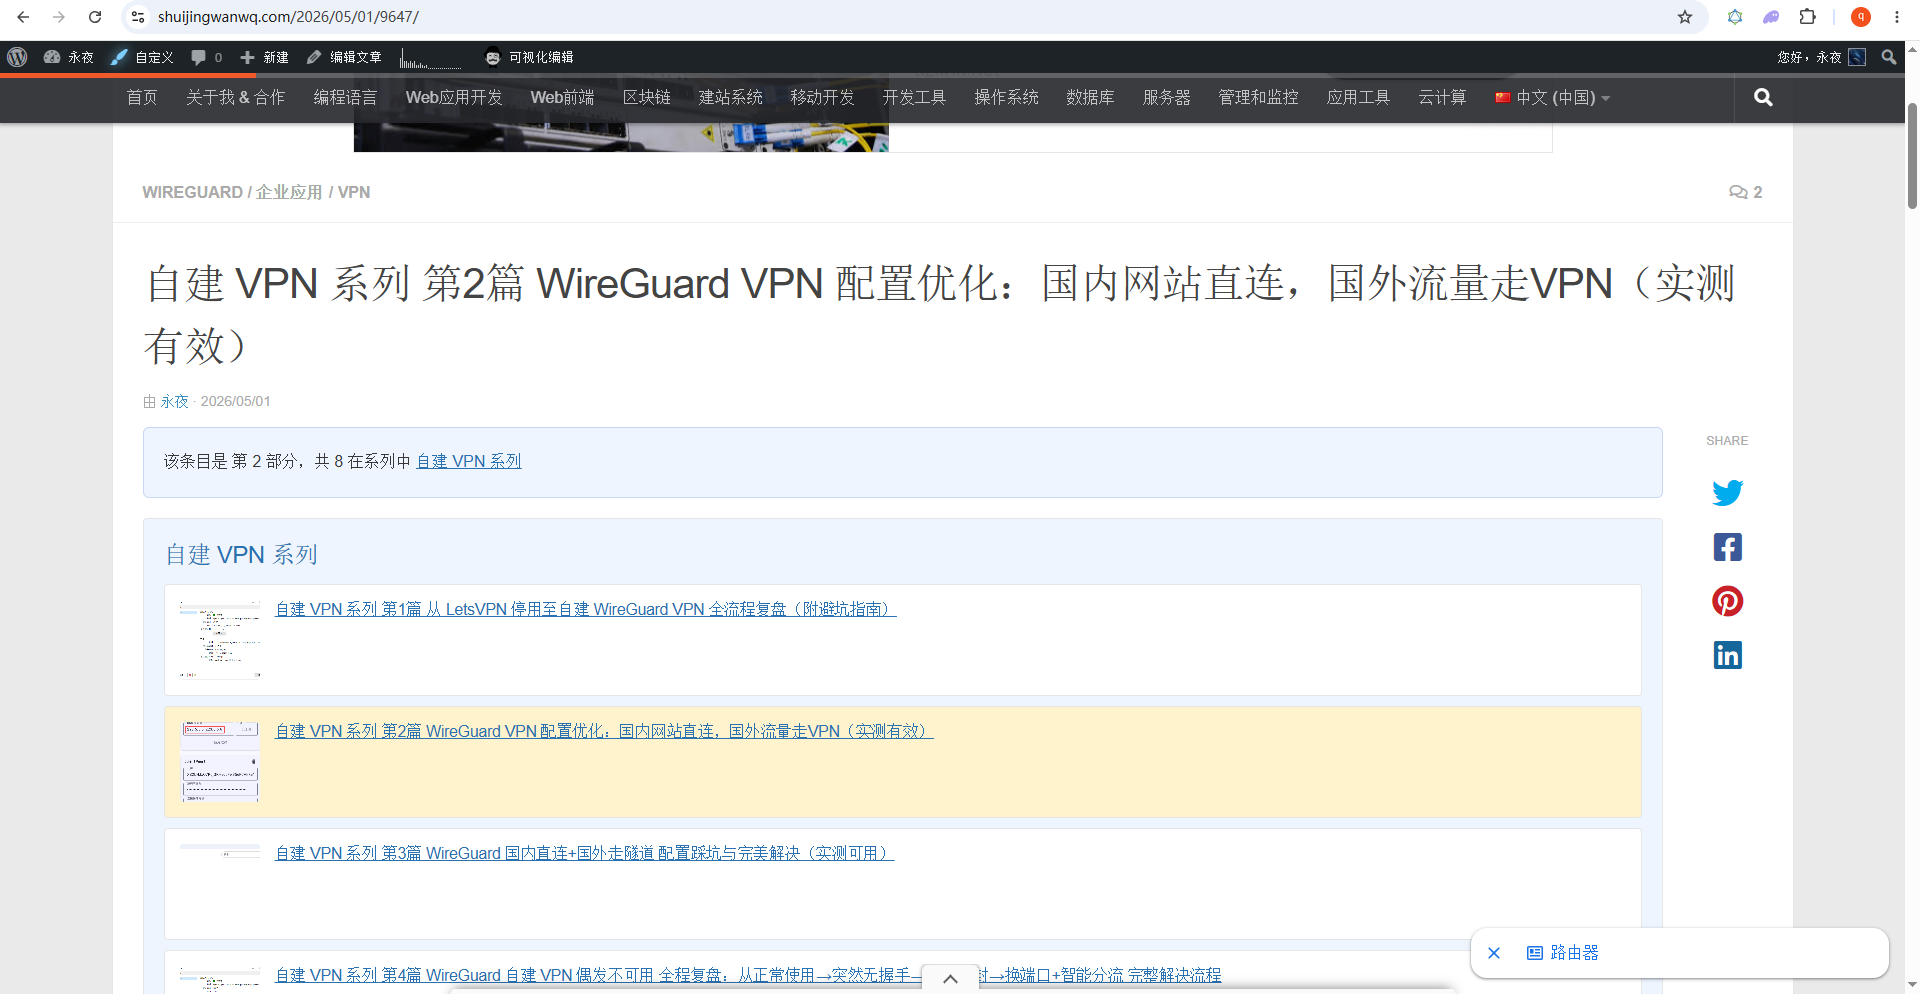Bookmark this page with the star
Viewport: 1920px width, 994px height.
(x=1685, y=17)
